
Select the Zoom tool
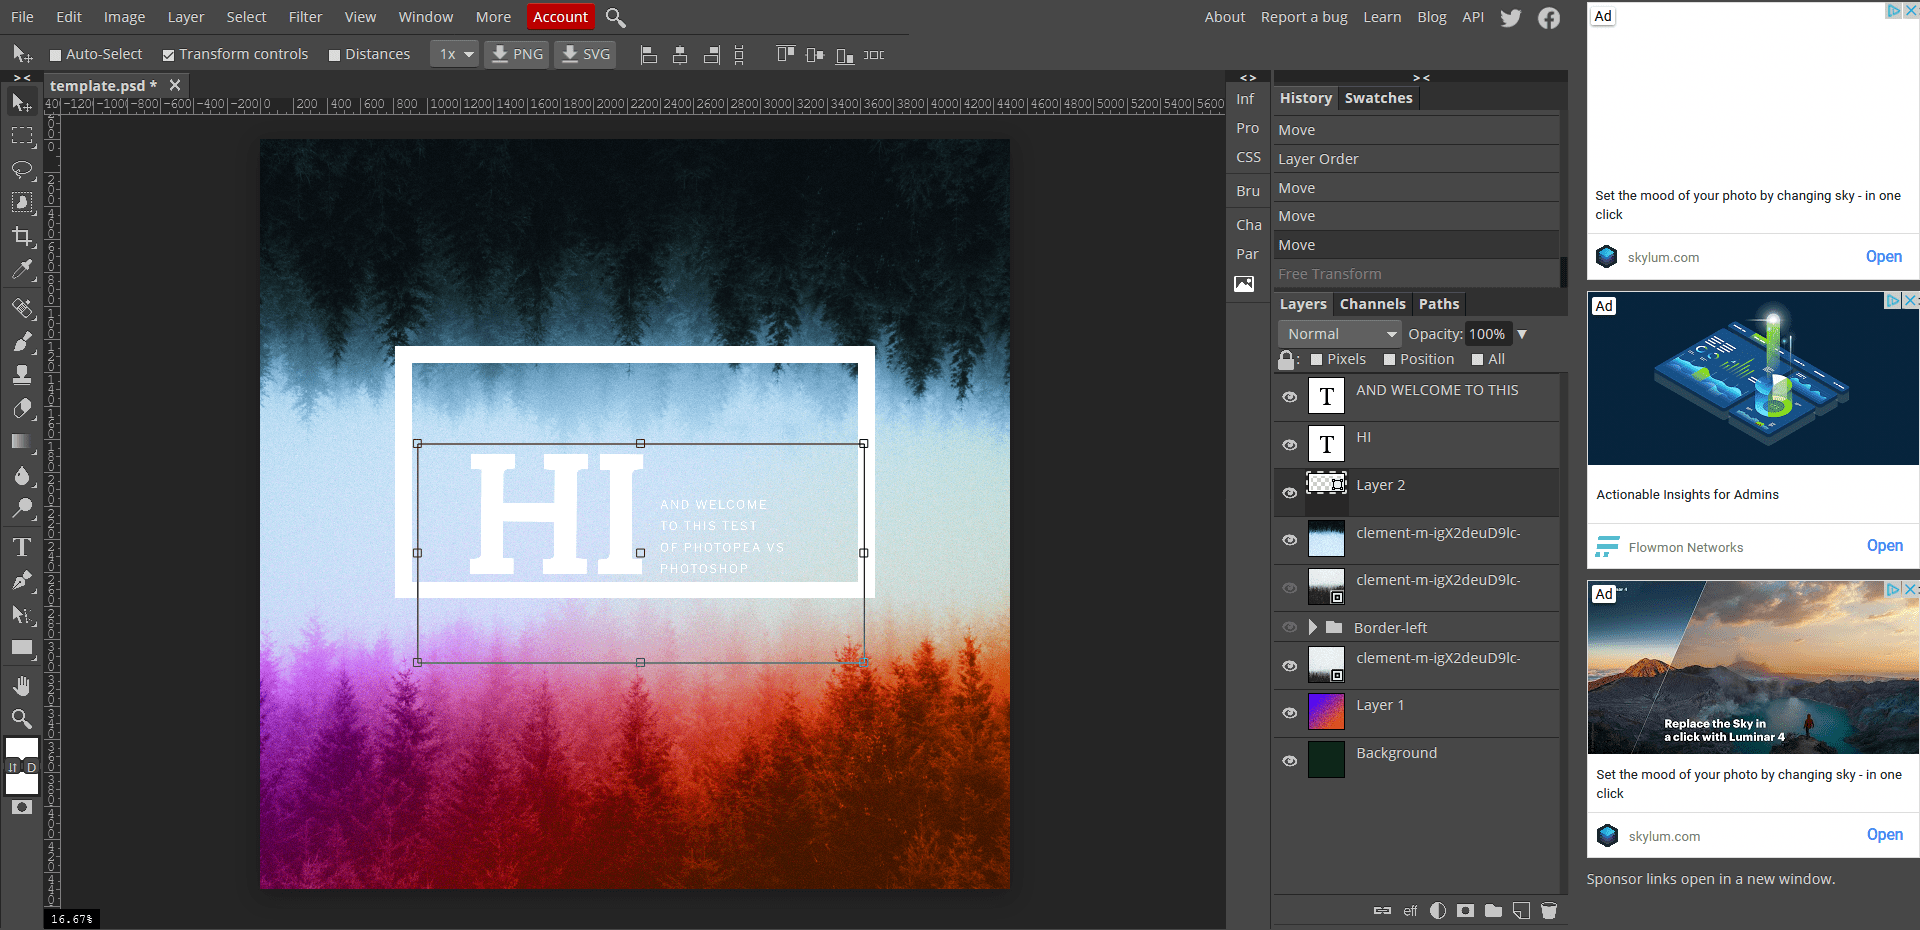pyautogui.click(x=22, y=718)
